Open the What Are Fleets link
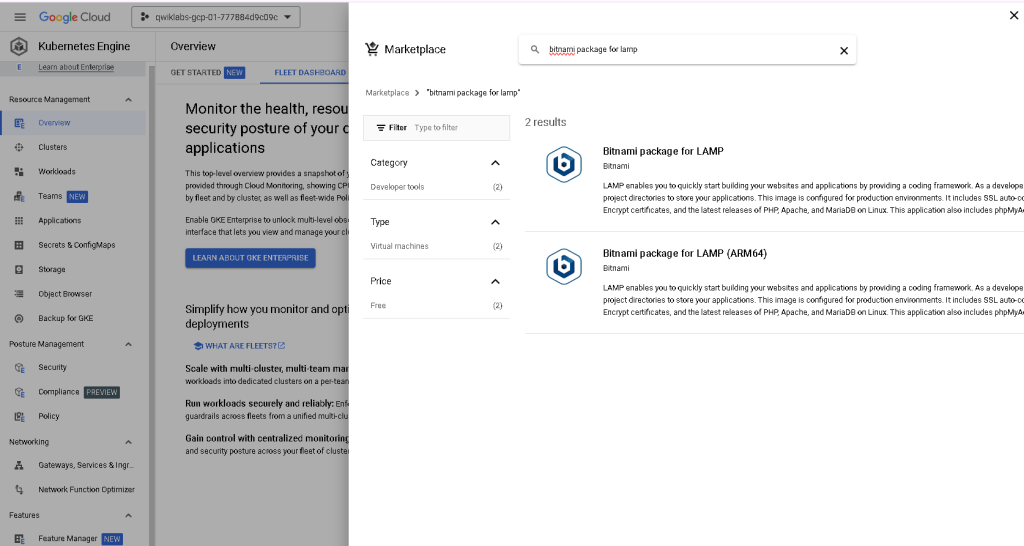1024x546 pixels. click(239, 345)
